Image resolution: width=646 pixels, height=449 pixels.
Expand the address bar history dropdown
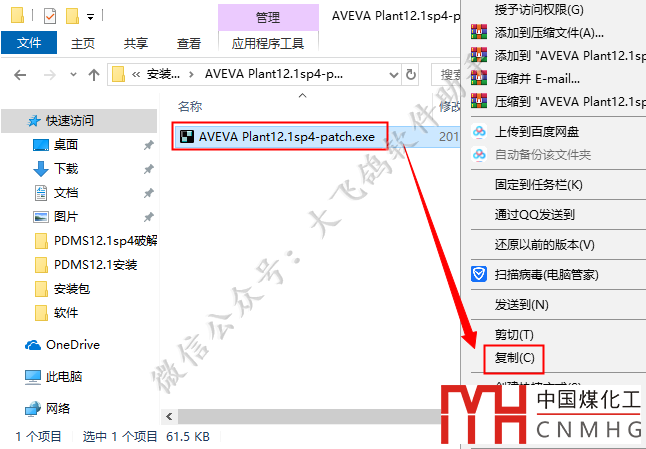tap(393, 75)
